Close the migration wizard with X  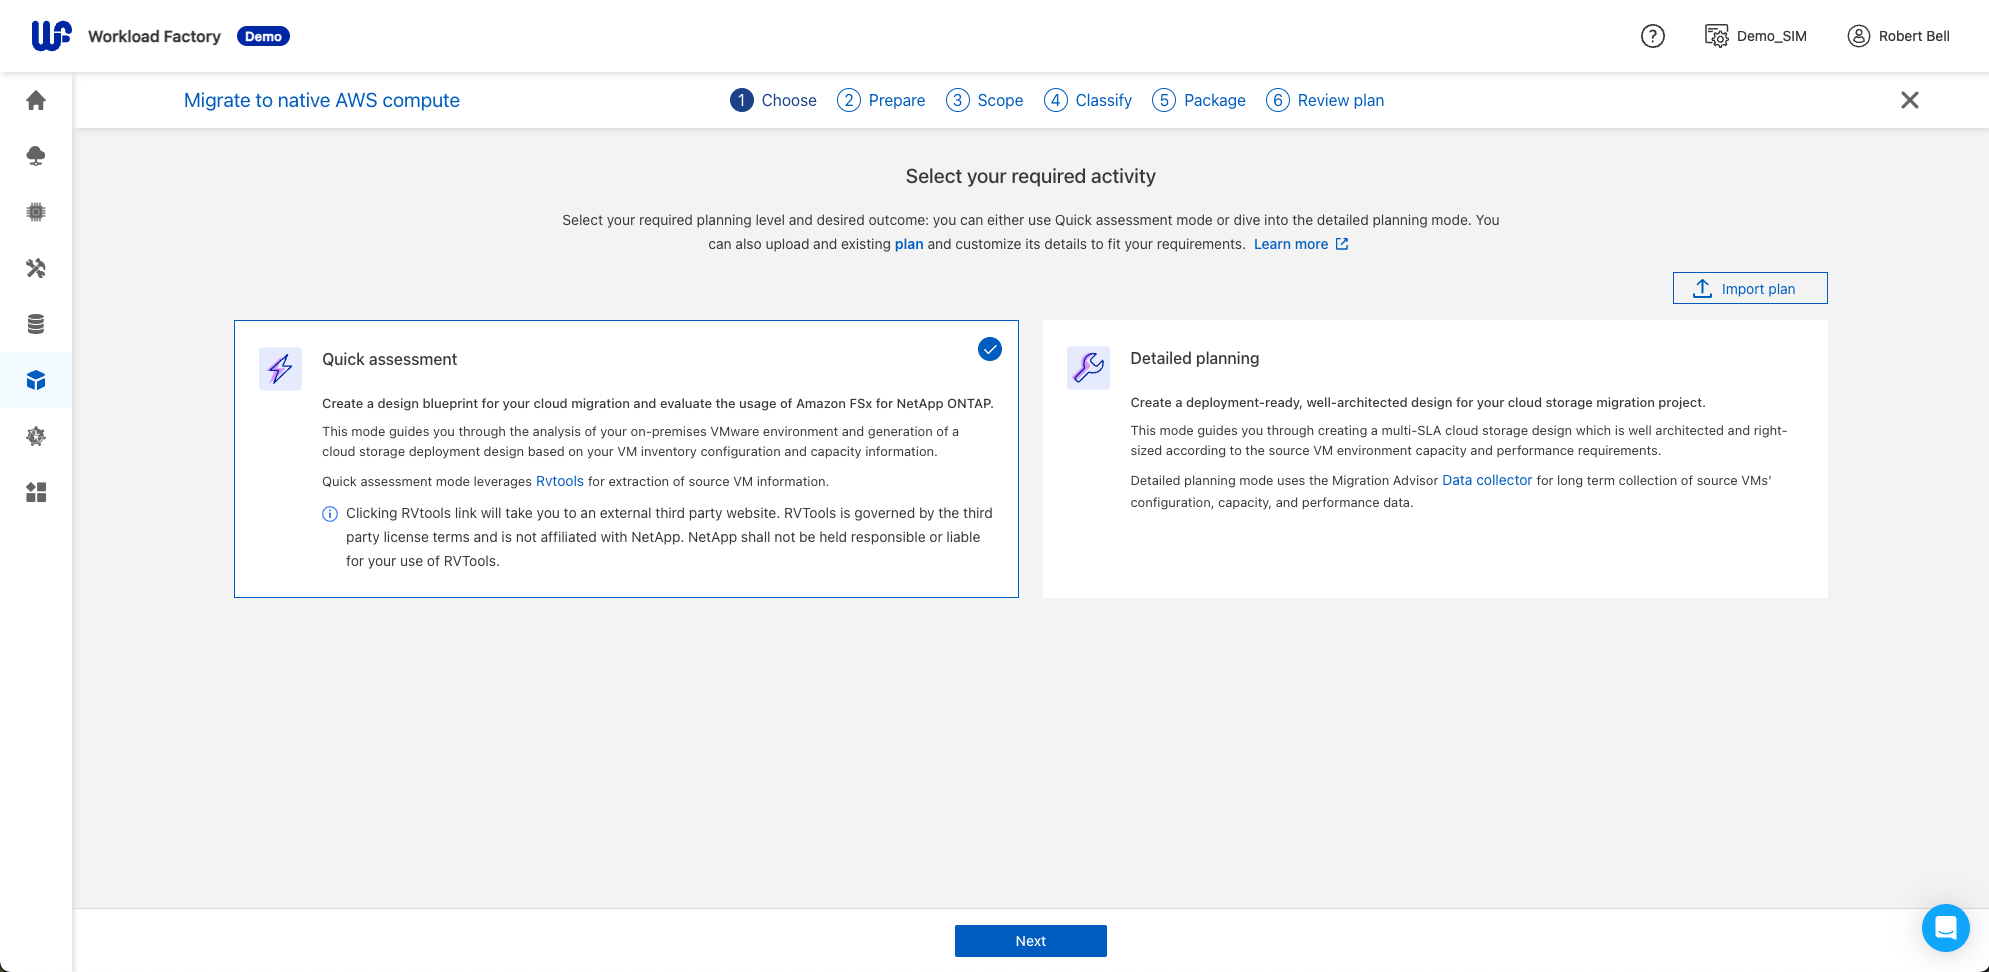click(1910, 100)
